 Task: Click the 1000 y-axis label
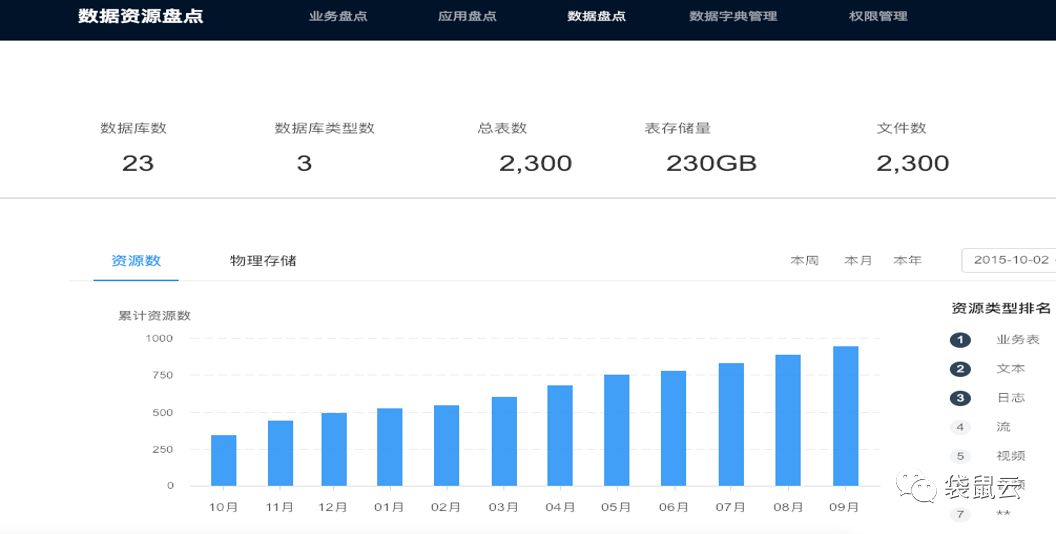[x=160, y=338]
